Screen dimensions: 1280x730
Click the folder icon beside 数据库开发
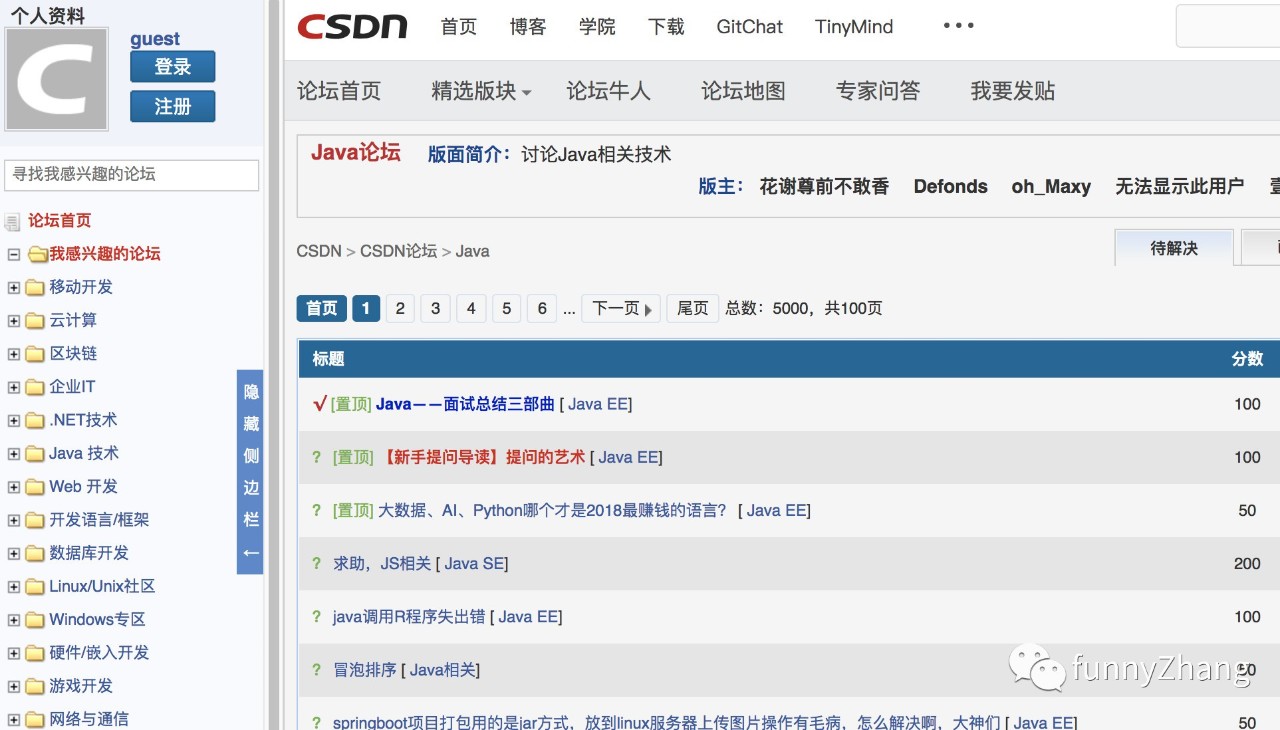pos(35,553)
